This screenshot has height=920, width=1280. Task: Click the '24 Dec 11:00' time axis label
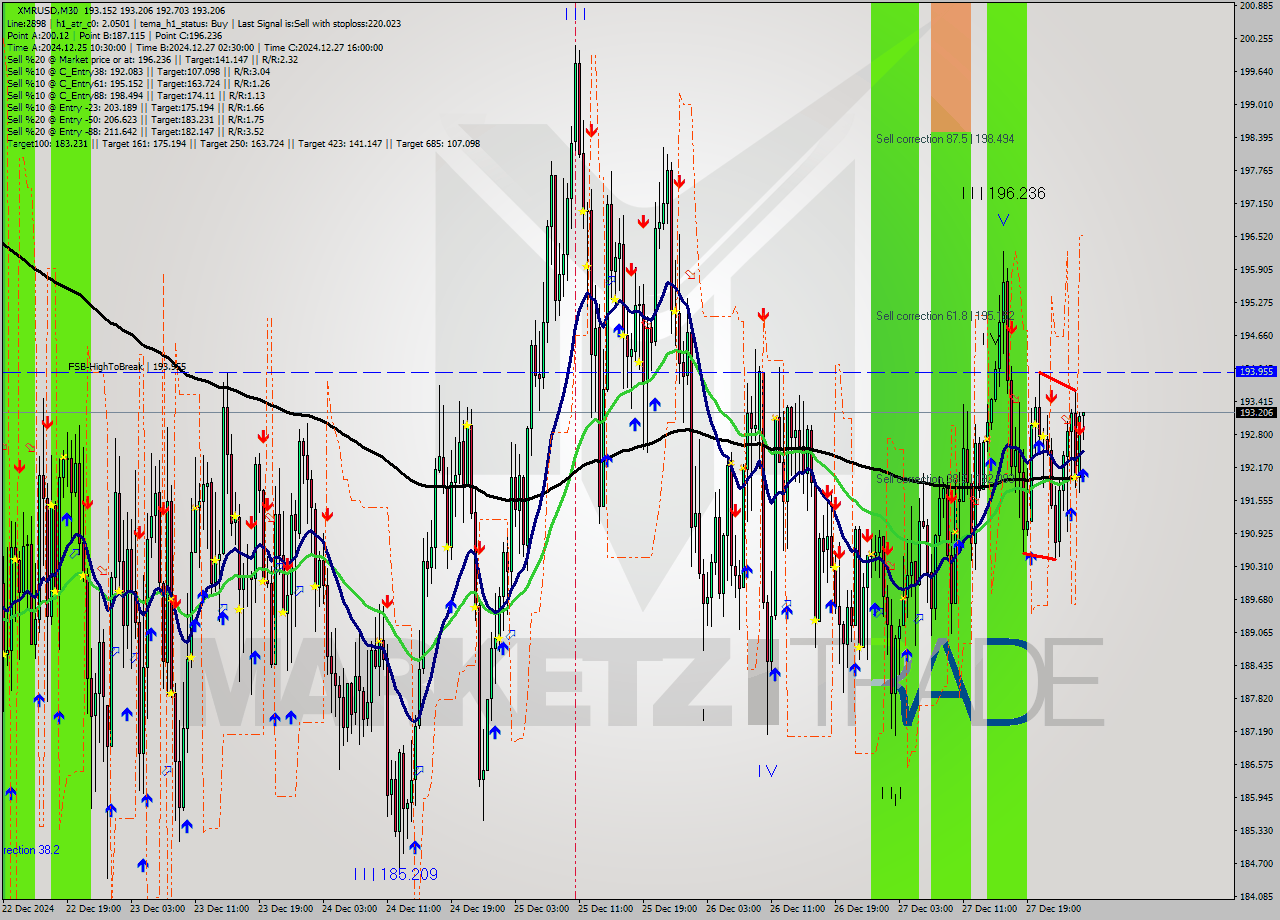point(414,909)
